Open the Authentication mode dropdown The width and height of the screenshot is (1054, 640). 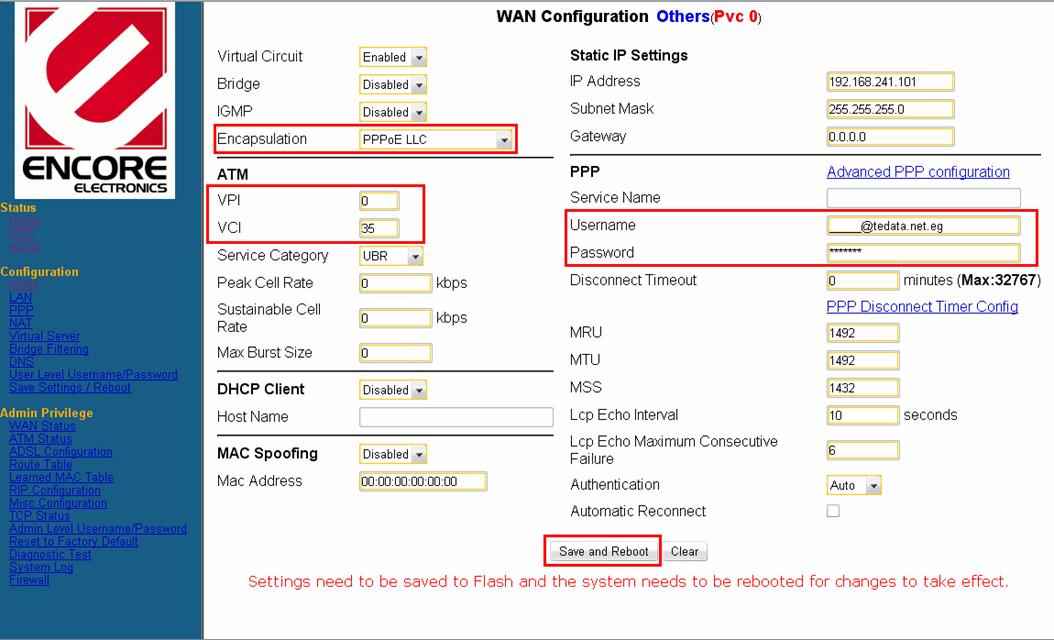tap(854, 484)
